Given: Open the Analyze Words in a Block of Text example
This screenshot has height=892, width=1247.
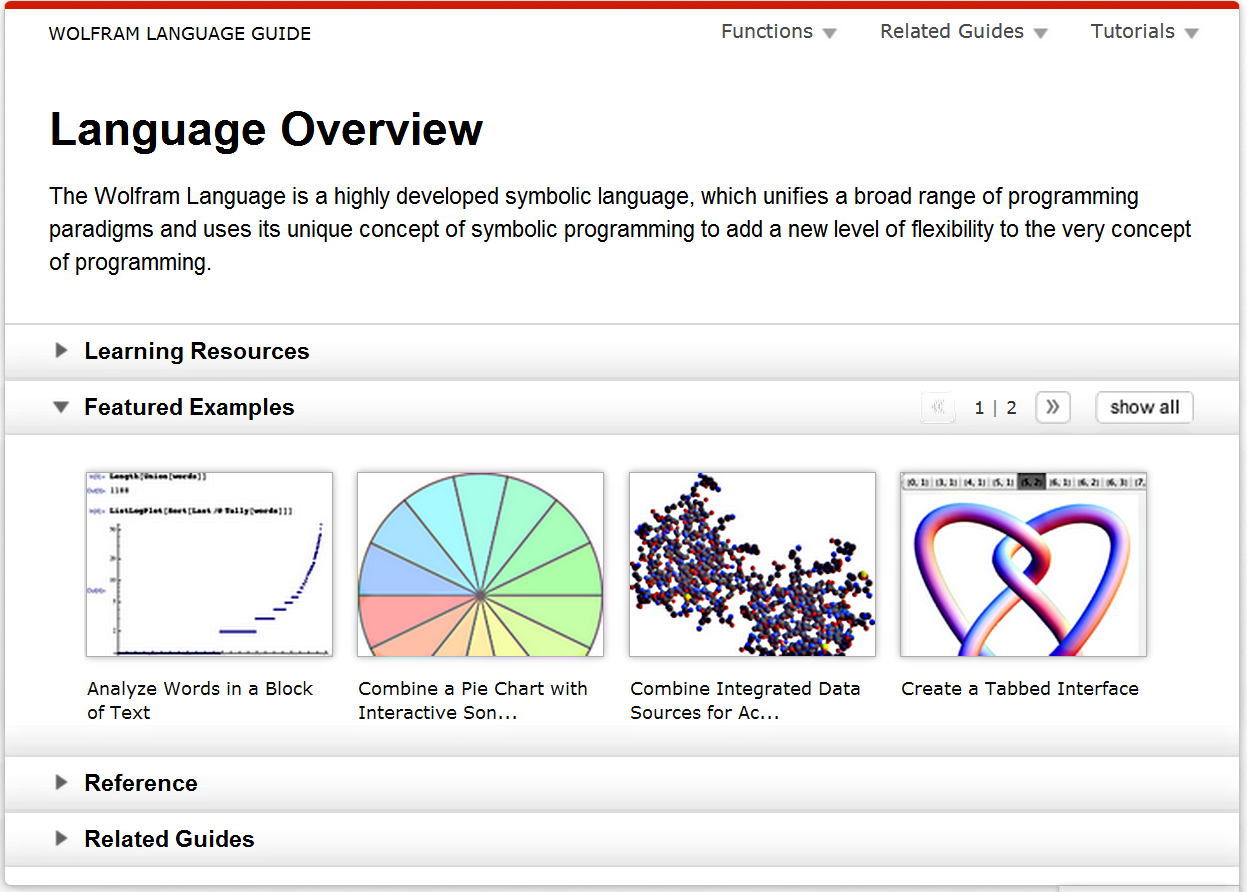Looking at the screenshot, I should coord(199,700).
